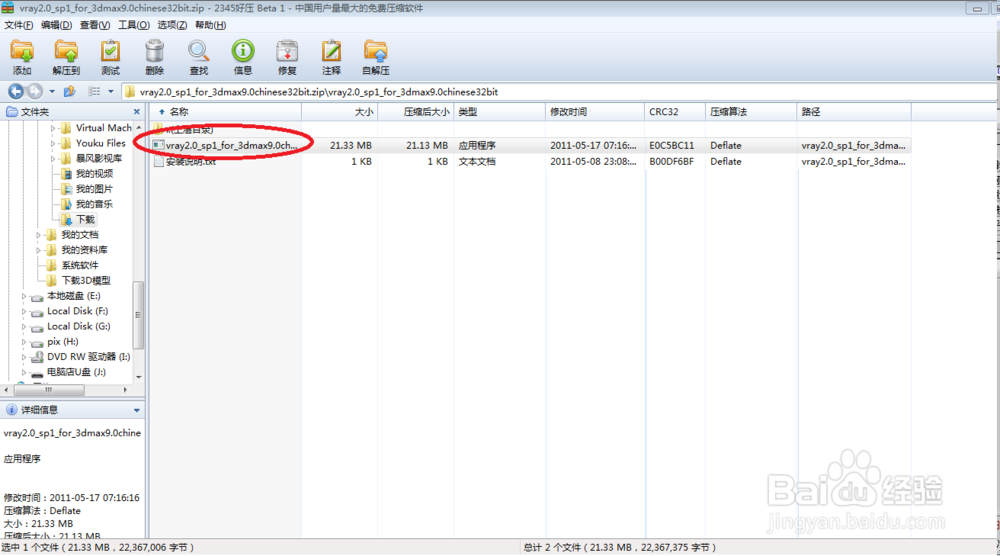Collapse the details (详细信息) panel arrow

136,410
